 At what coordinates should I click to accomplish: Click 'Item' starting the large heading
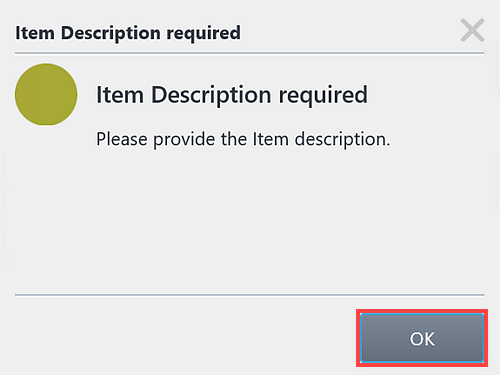[x=120, y=95]
